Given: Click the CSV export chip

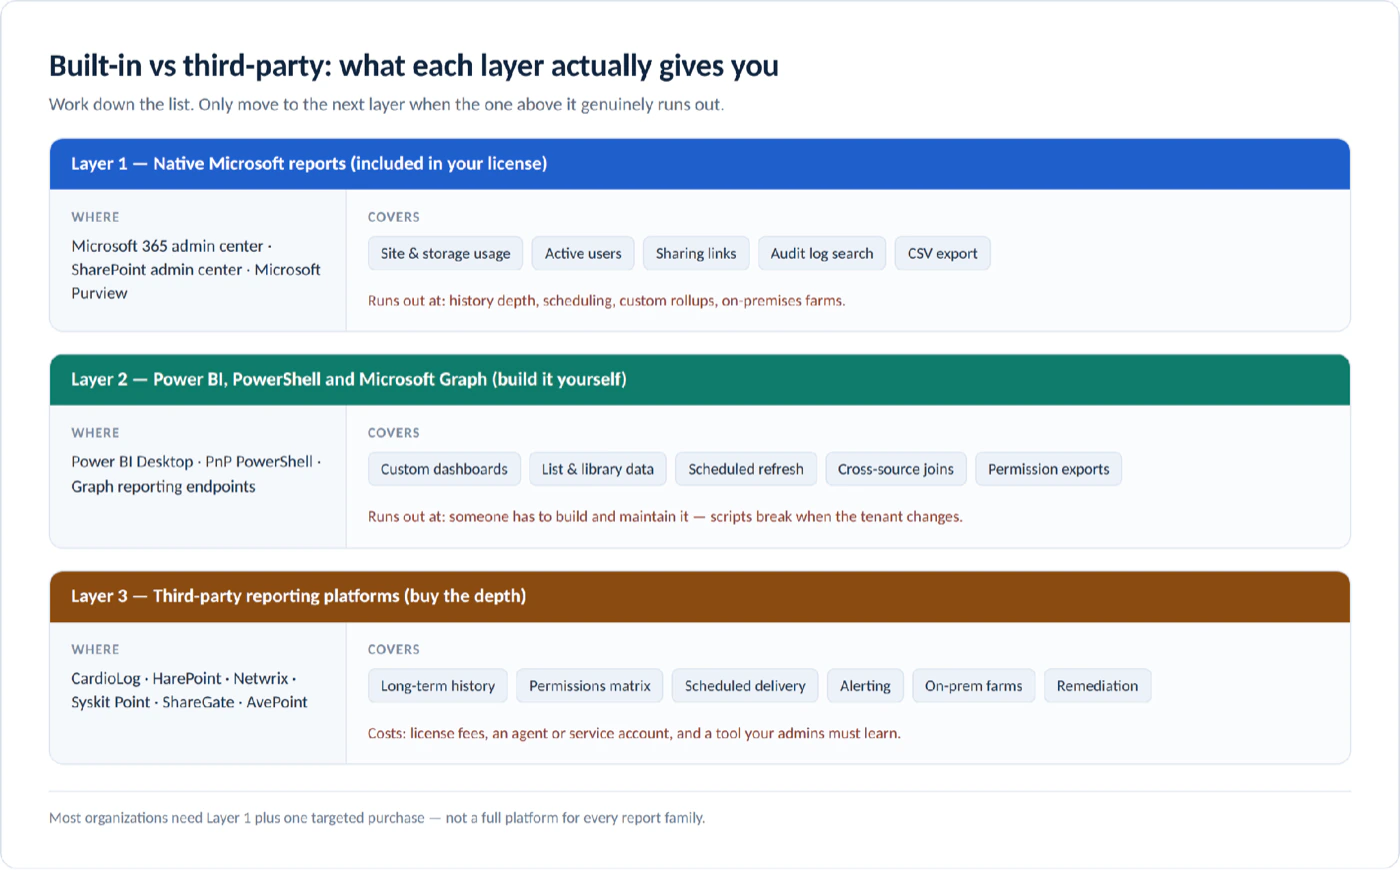Looking at the screenshot, I should tap(943, 253).
